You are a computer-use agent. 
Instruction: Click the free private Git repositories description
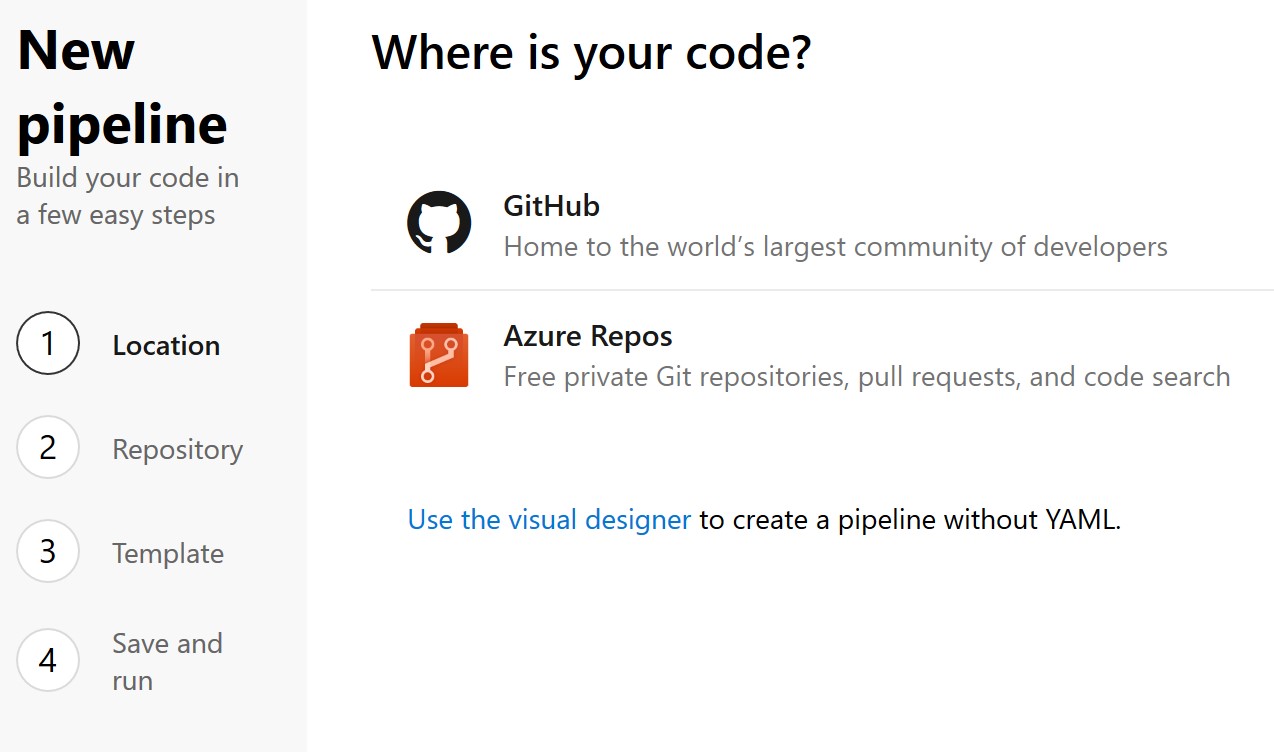click(868, 376)
